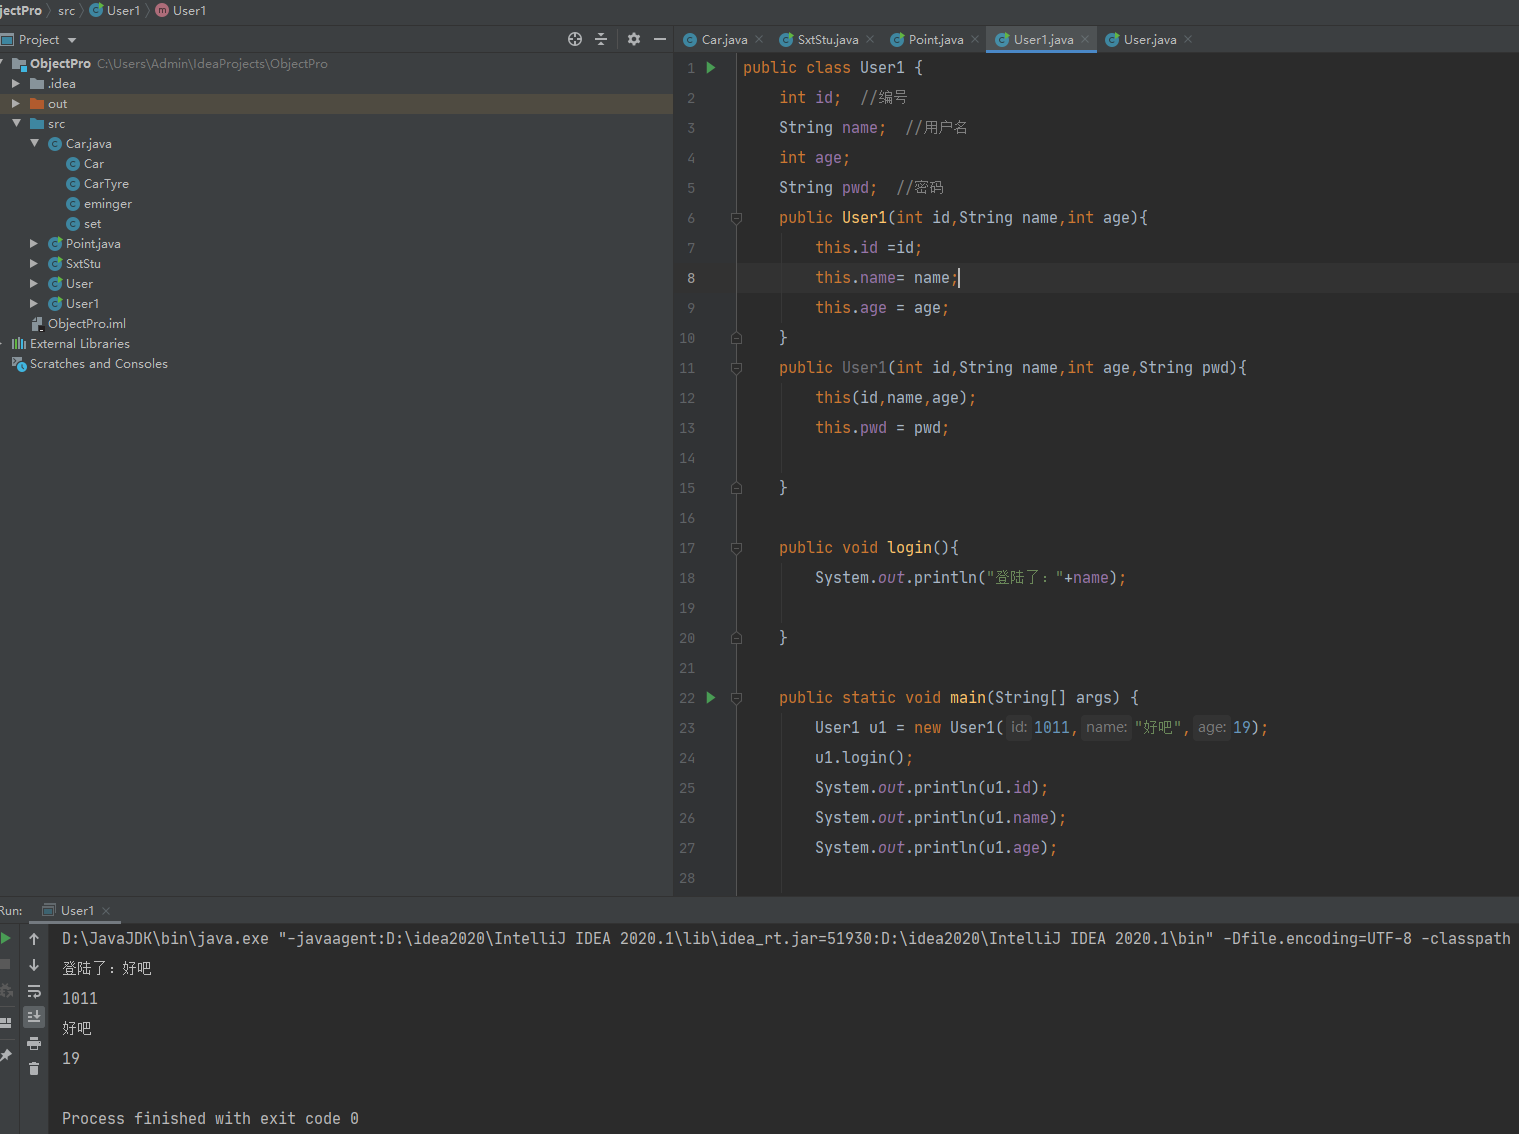Collapse the src folder

16,124
